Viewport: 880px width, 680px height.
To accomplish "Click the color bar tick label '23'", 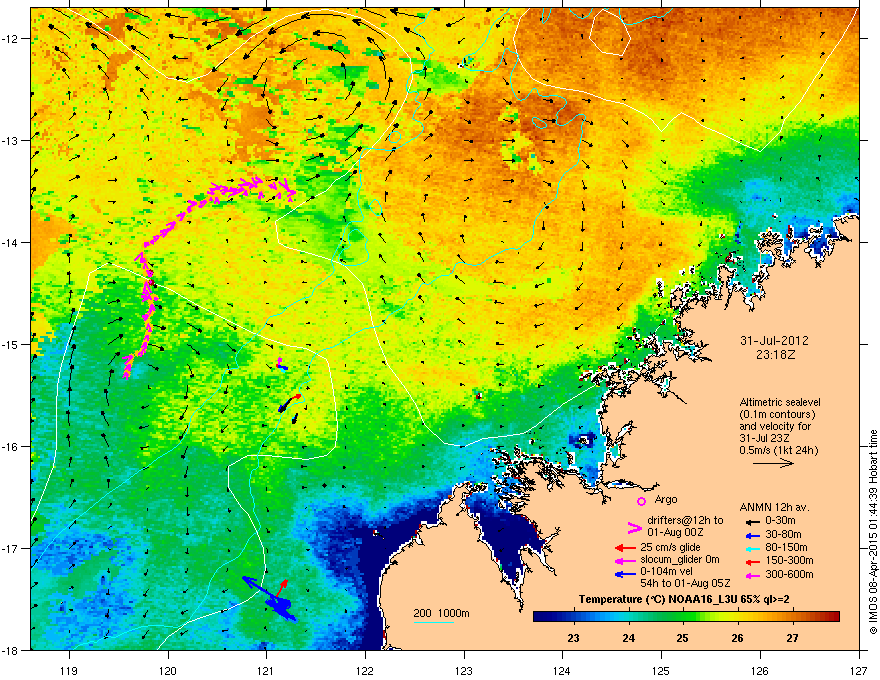I will (574, 638).
